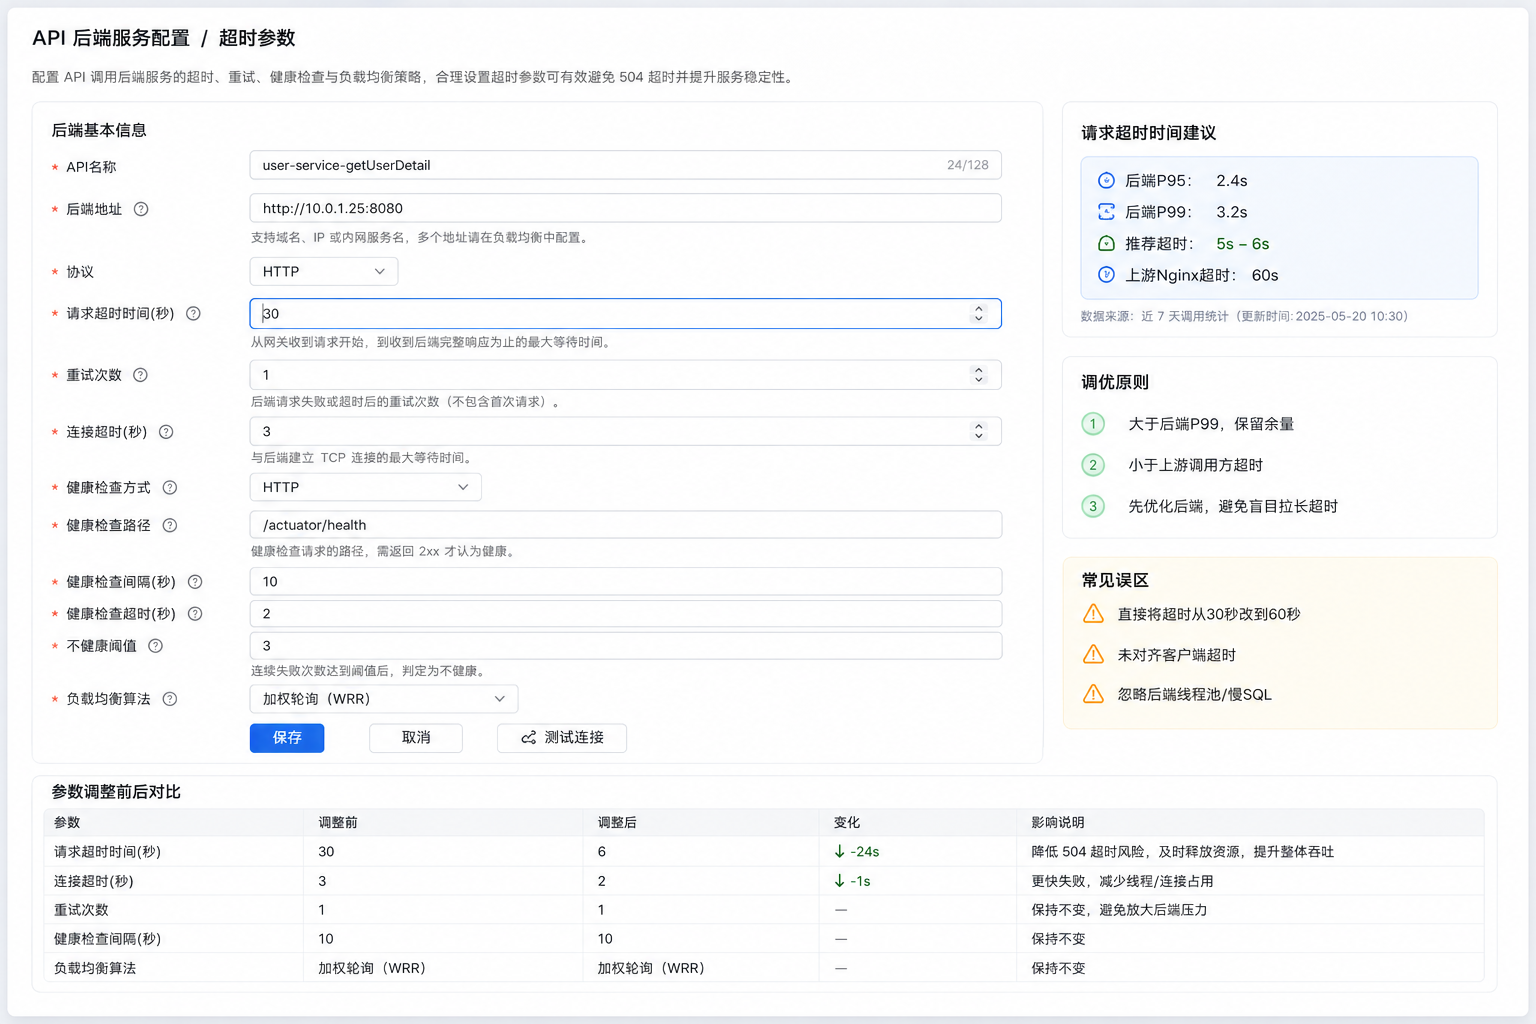Click the 更快失败，减少线程/连接占用 cell
The width and height of the screenshot is (1536, 1024).
click(x=1123, y=881)
